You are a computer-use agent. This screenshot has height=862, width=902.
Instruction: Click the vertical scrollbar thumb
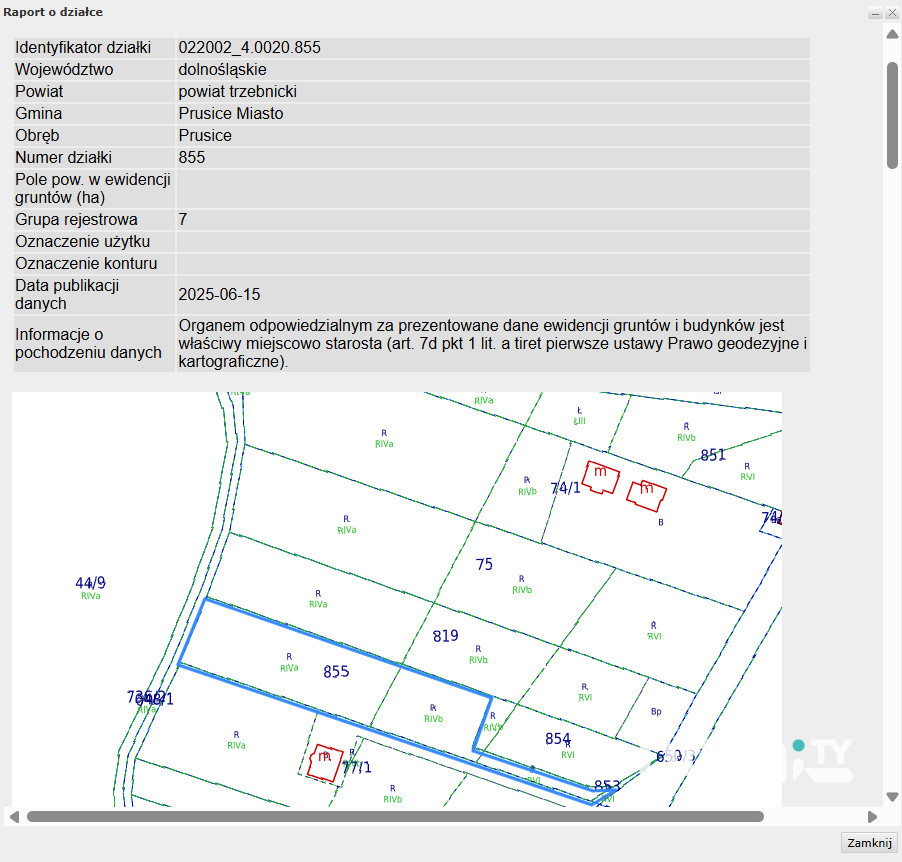892,115
